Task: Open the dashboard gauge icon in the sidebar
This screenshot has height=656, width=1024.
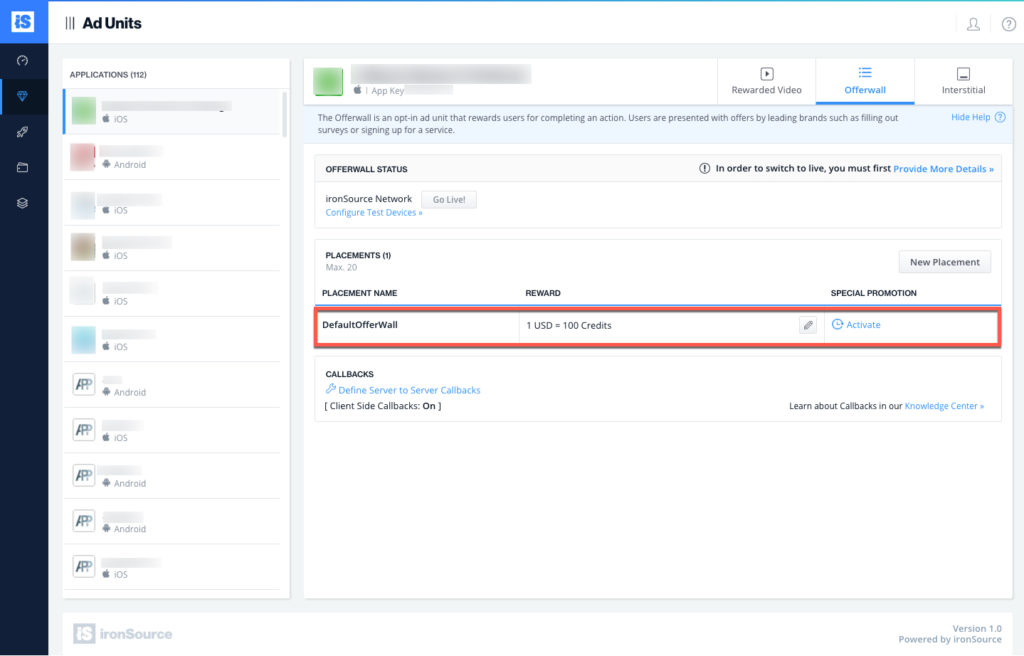Action: (23, 61)
